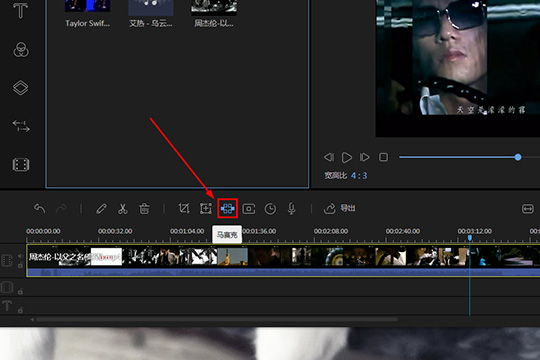Open the Text panel in sidebar
The height and width of the screenshot is (360, 540).
click(20, 10)
